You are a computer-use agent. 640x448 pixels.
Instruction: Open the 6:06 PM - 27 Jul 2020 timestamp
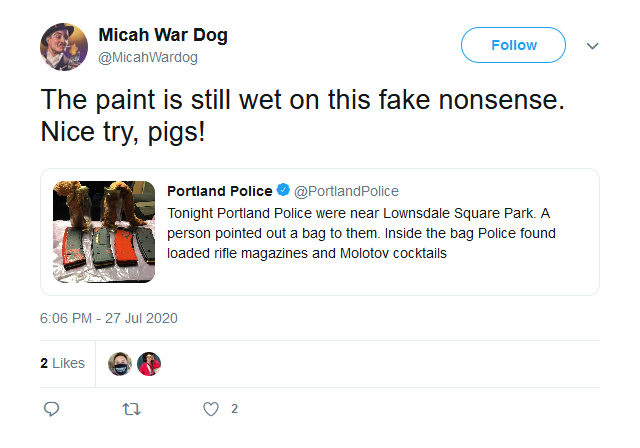coord(109,318)
